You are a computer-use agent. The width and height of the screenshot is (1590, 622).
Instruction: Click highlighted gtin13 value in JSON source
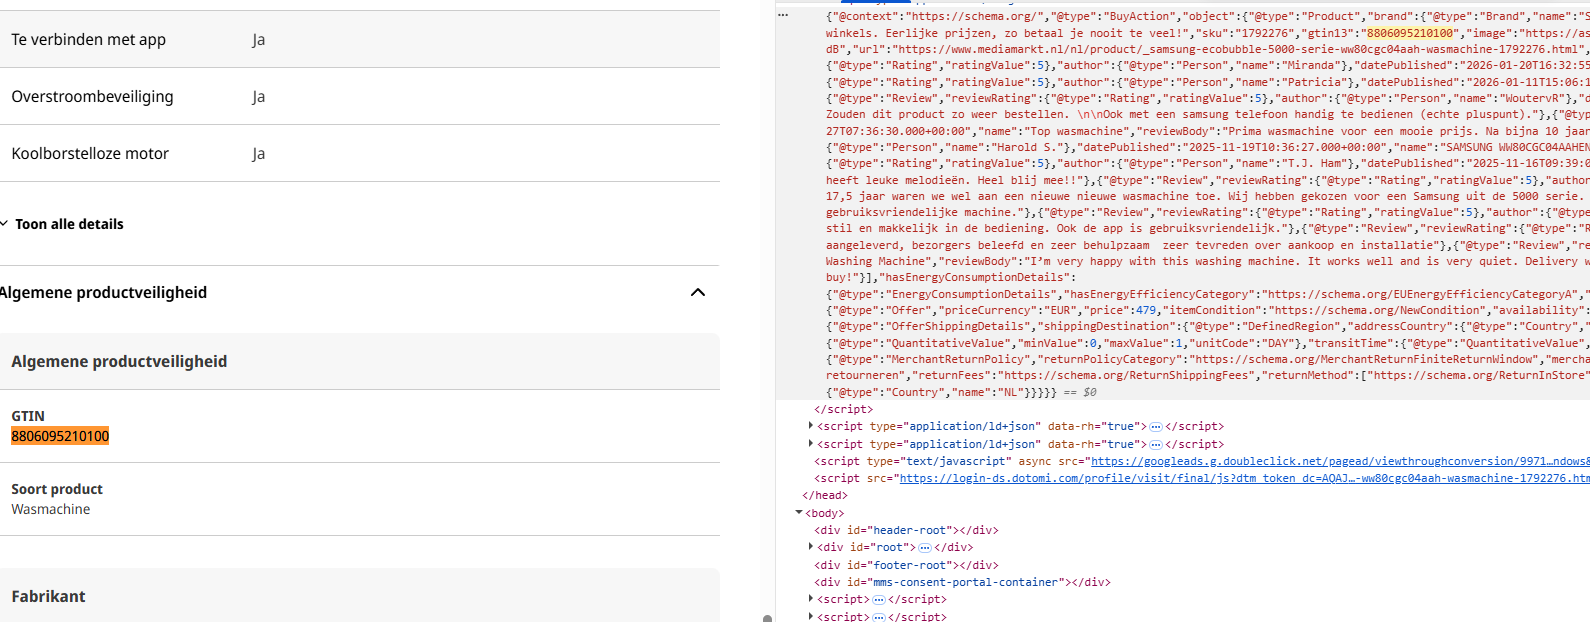(x=1410, y=33)
